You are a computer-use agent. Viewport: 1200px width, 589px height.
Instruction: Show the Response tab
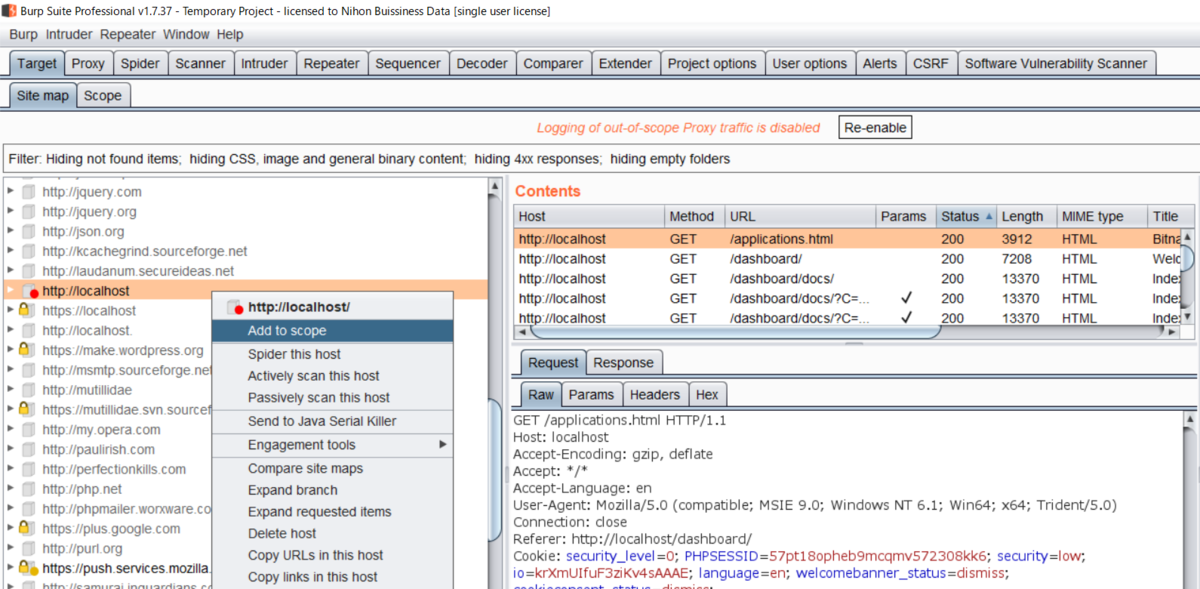click(x=623, y=362)
